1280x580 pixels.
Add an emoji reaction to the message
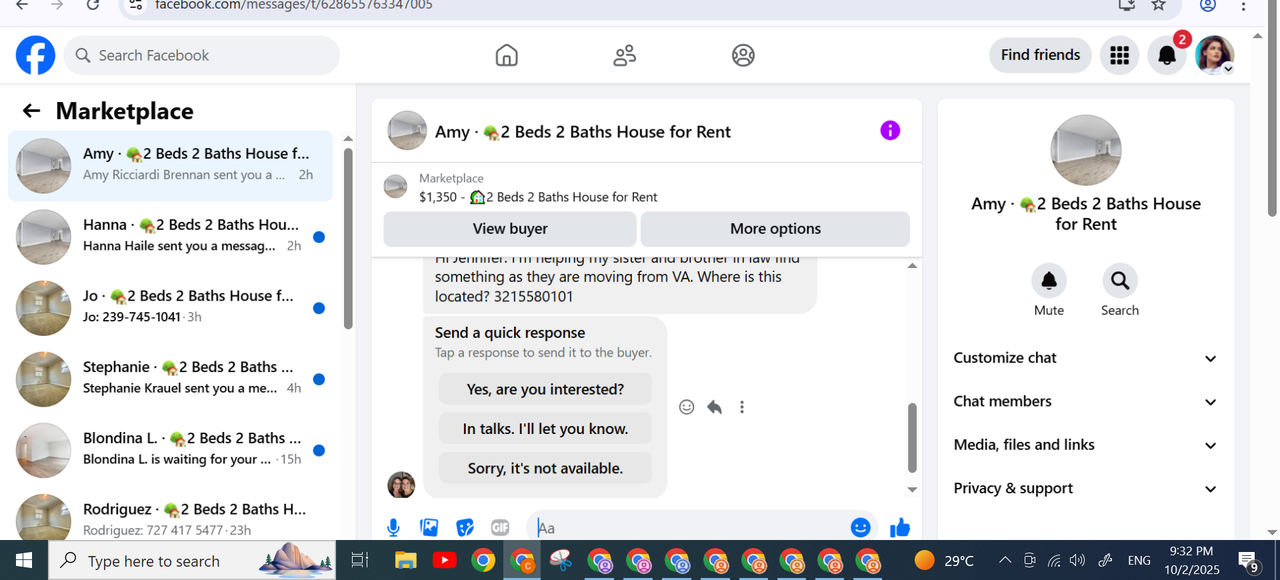point(686,407)
